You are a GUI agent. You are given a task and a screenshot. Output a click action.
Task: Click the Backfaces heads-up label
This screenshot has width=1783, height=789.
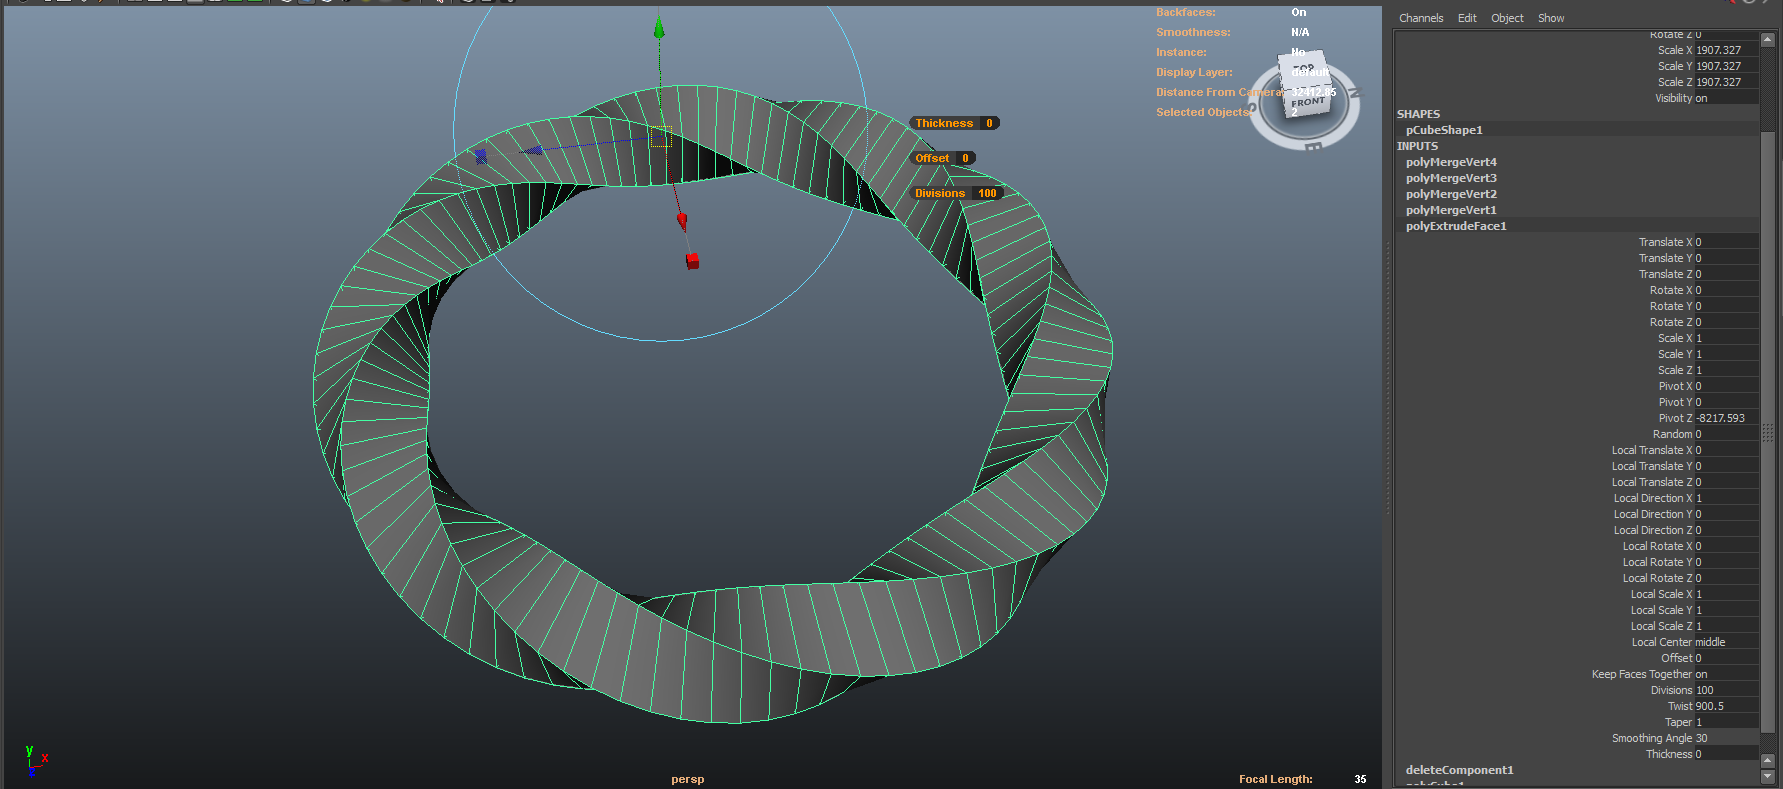click(1186, 12)
